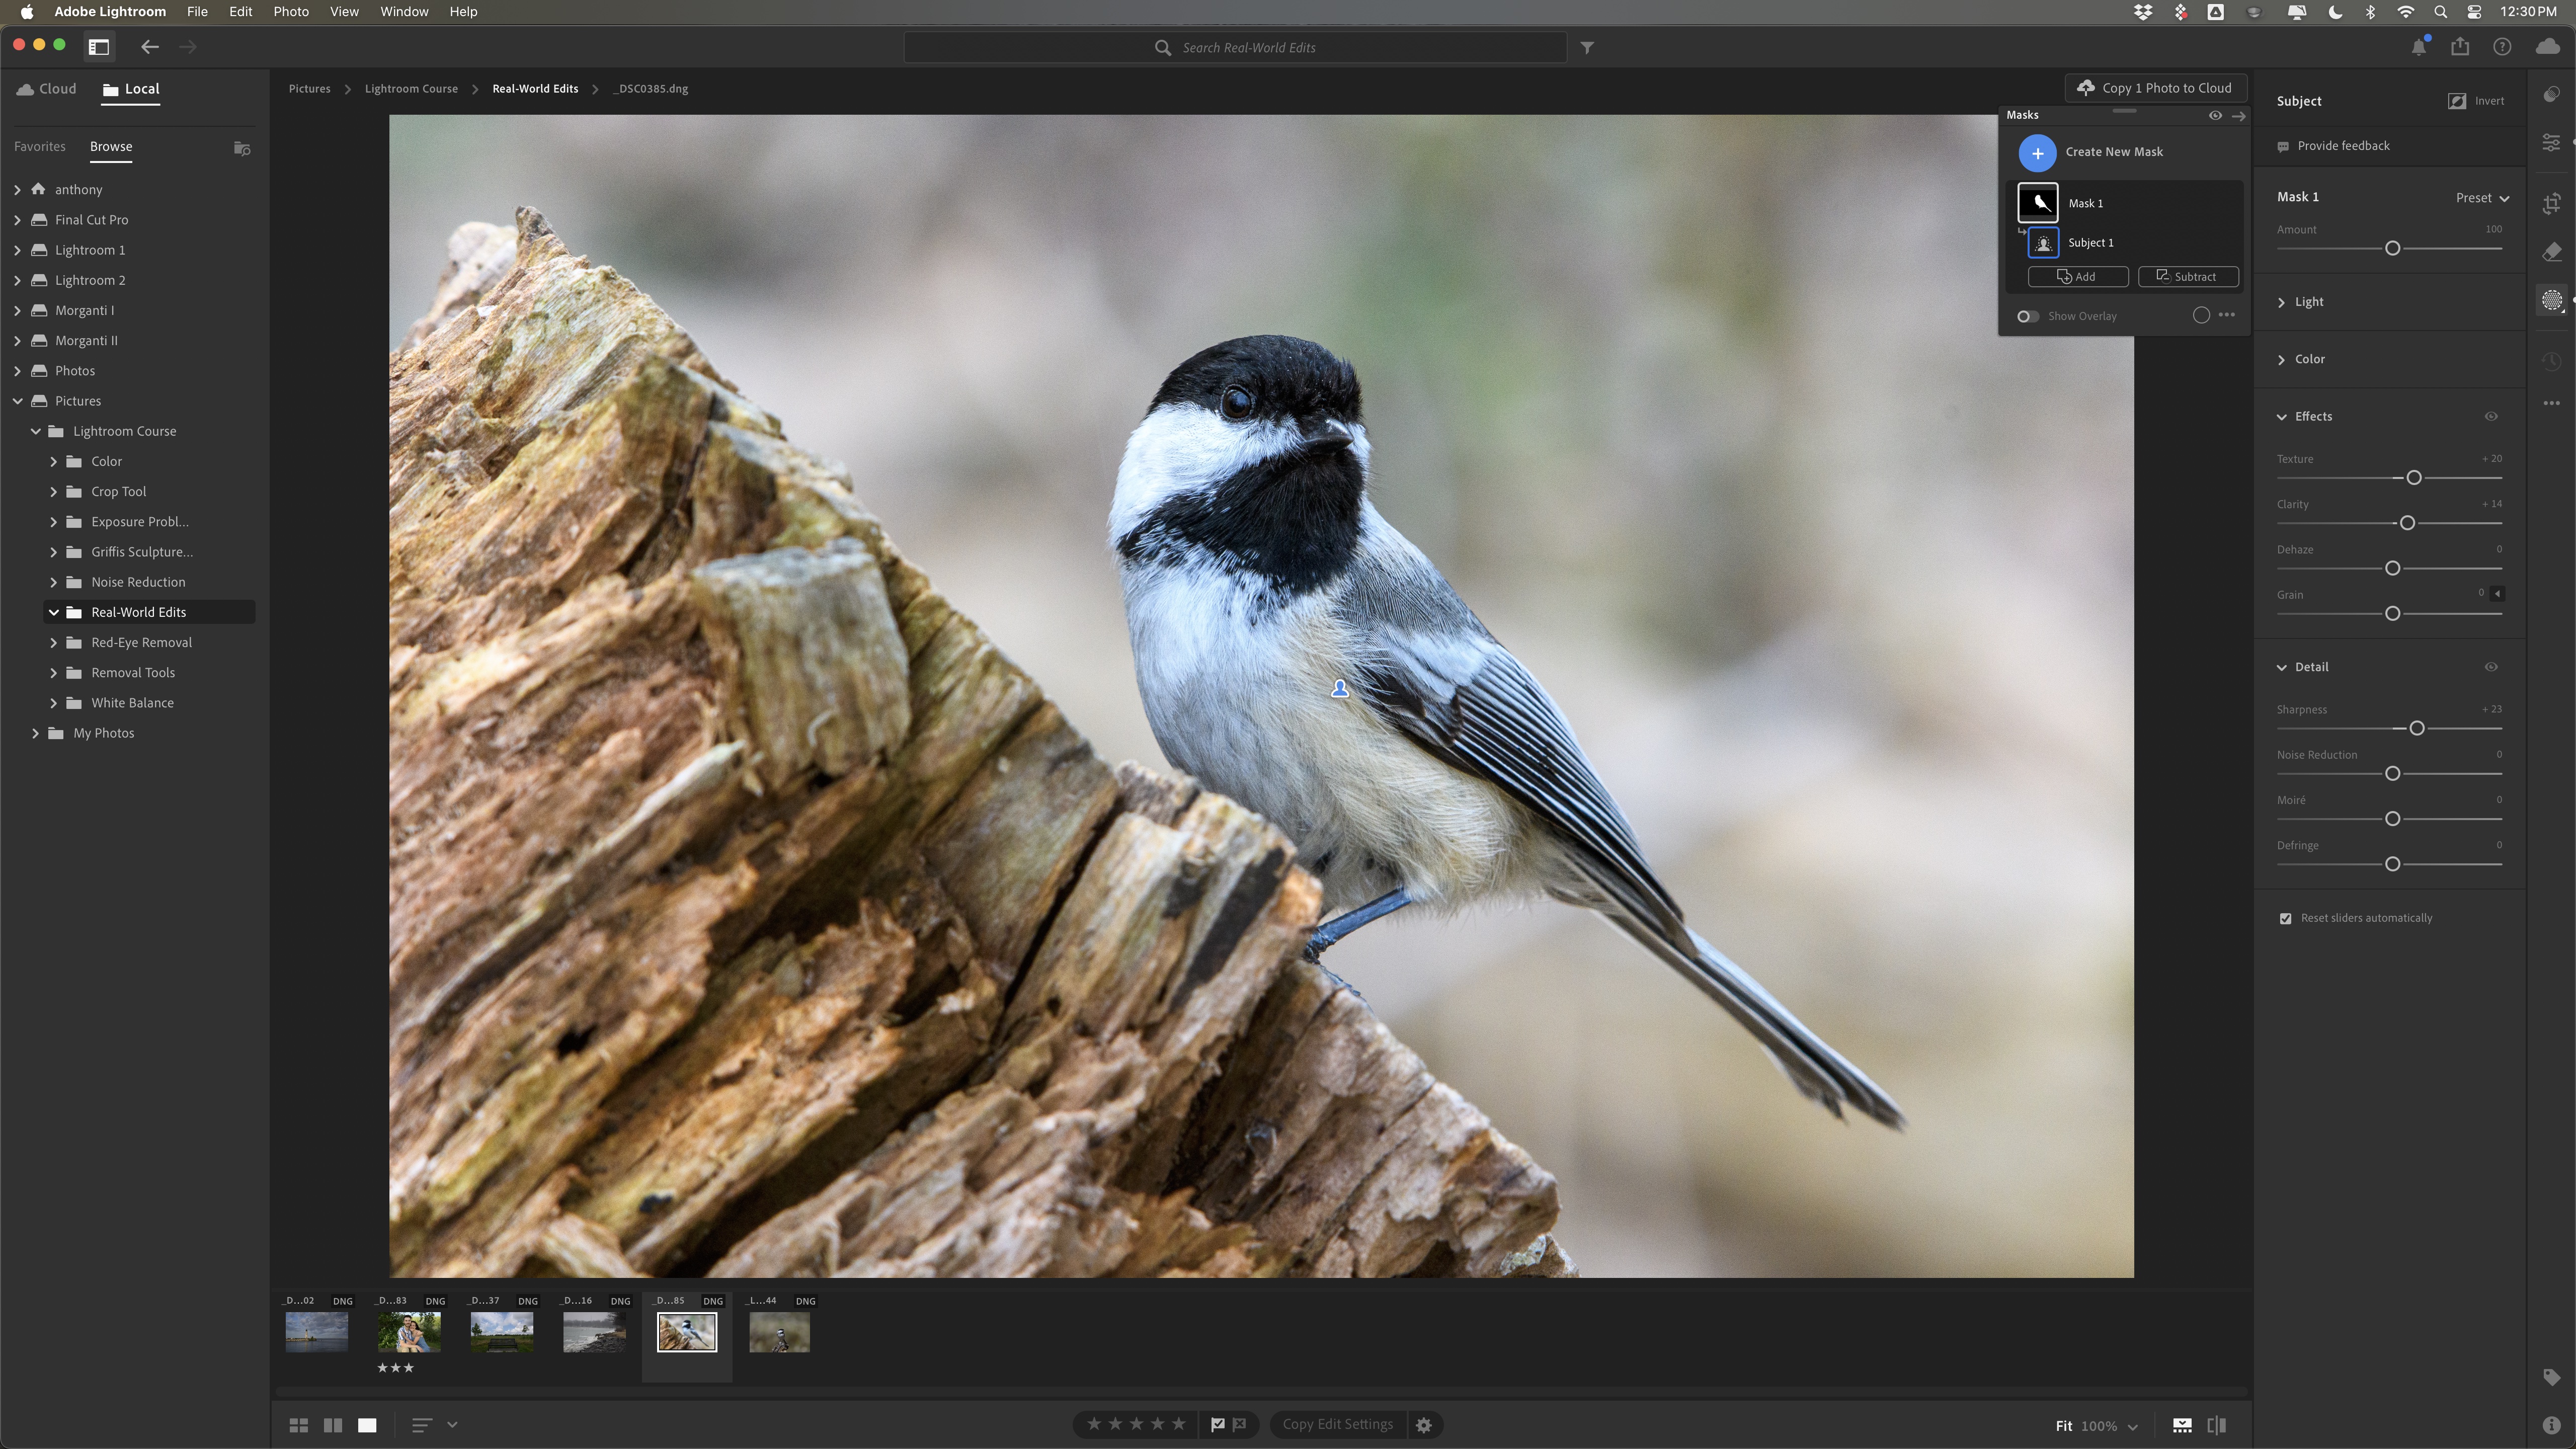This screenshot has height=1449, width=2576.
Task: Click the Create New Mask plus button
Action: click(2037, 152)
